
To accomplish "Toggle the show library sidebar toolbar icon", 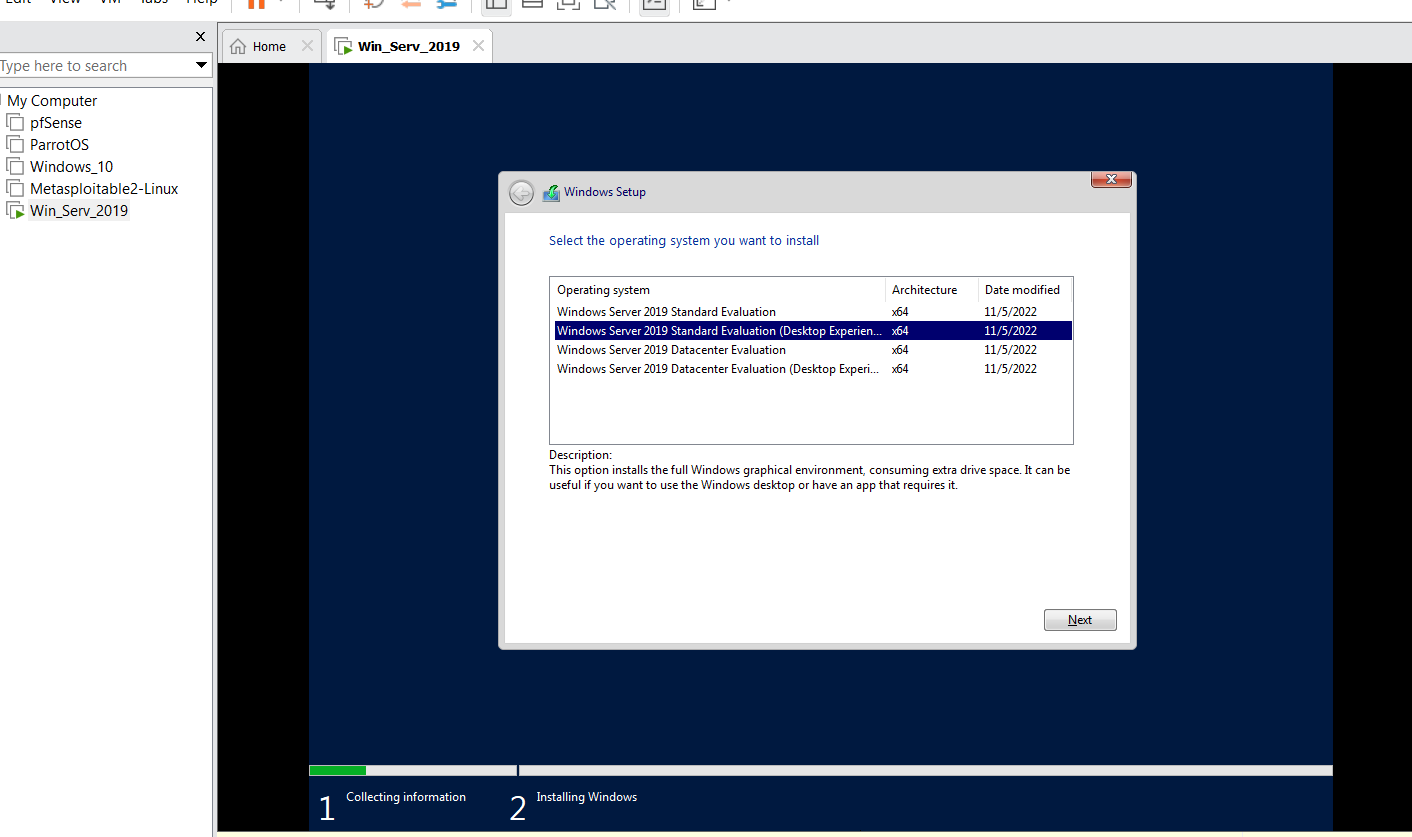I will [496, 4].
